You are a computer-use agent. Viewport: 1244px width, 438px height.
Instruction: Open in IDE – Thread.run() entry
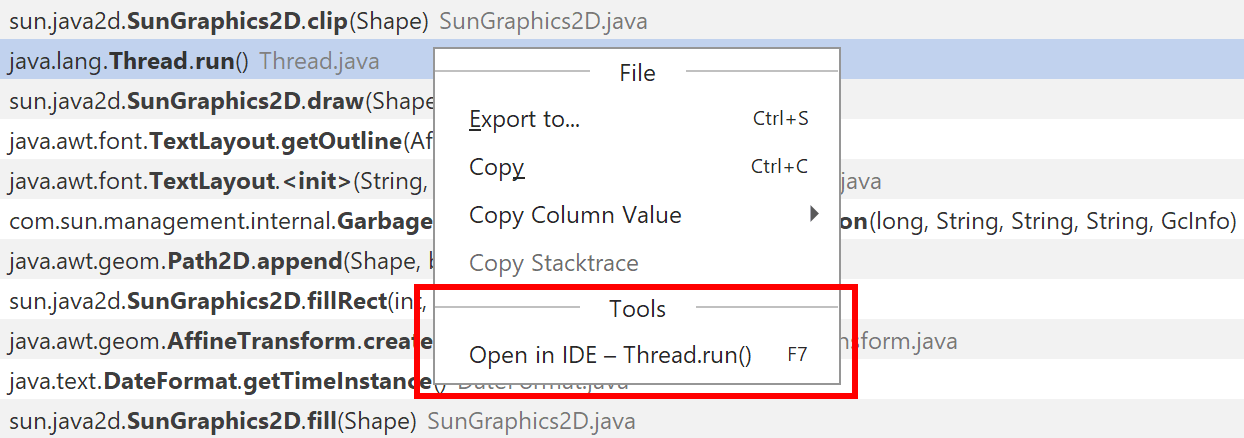click(637, 355)
